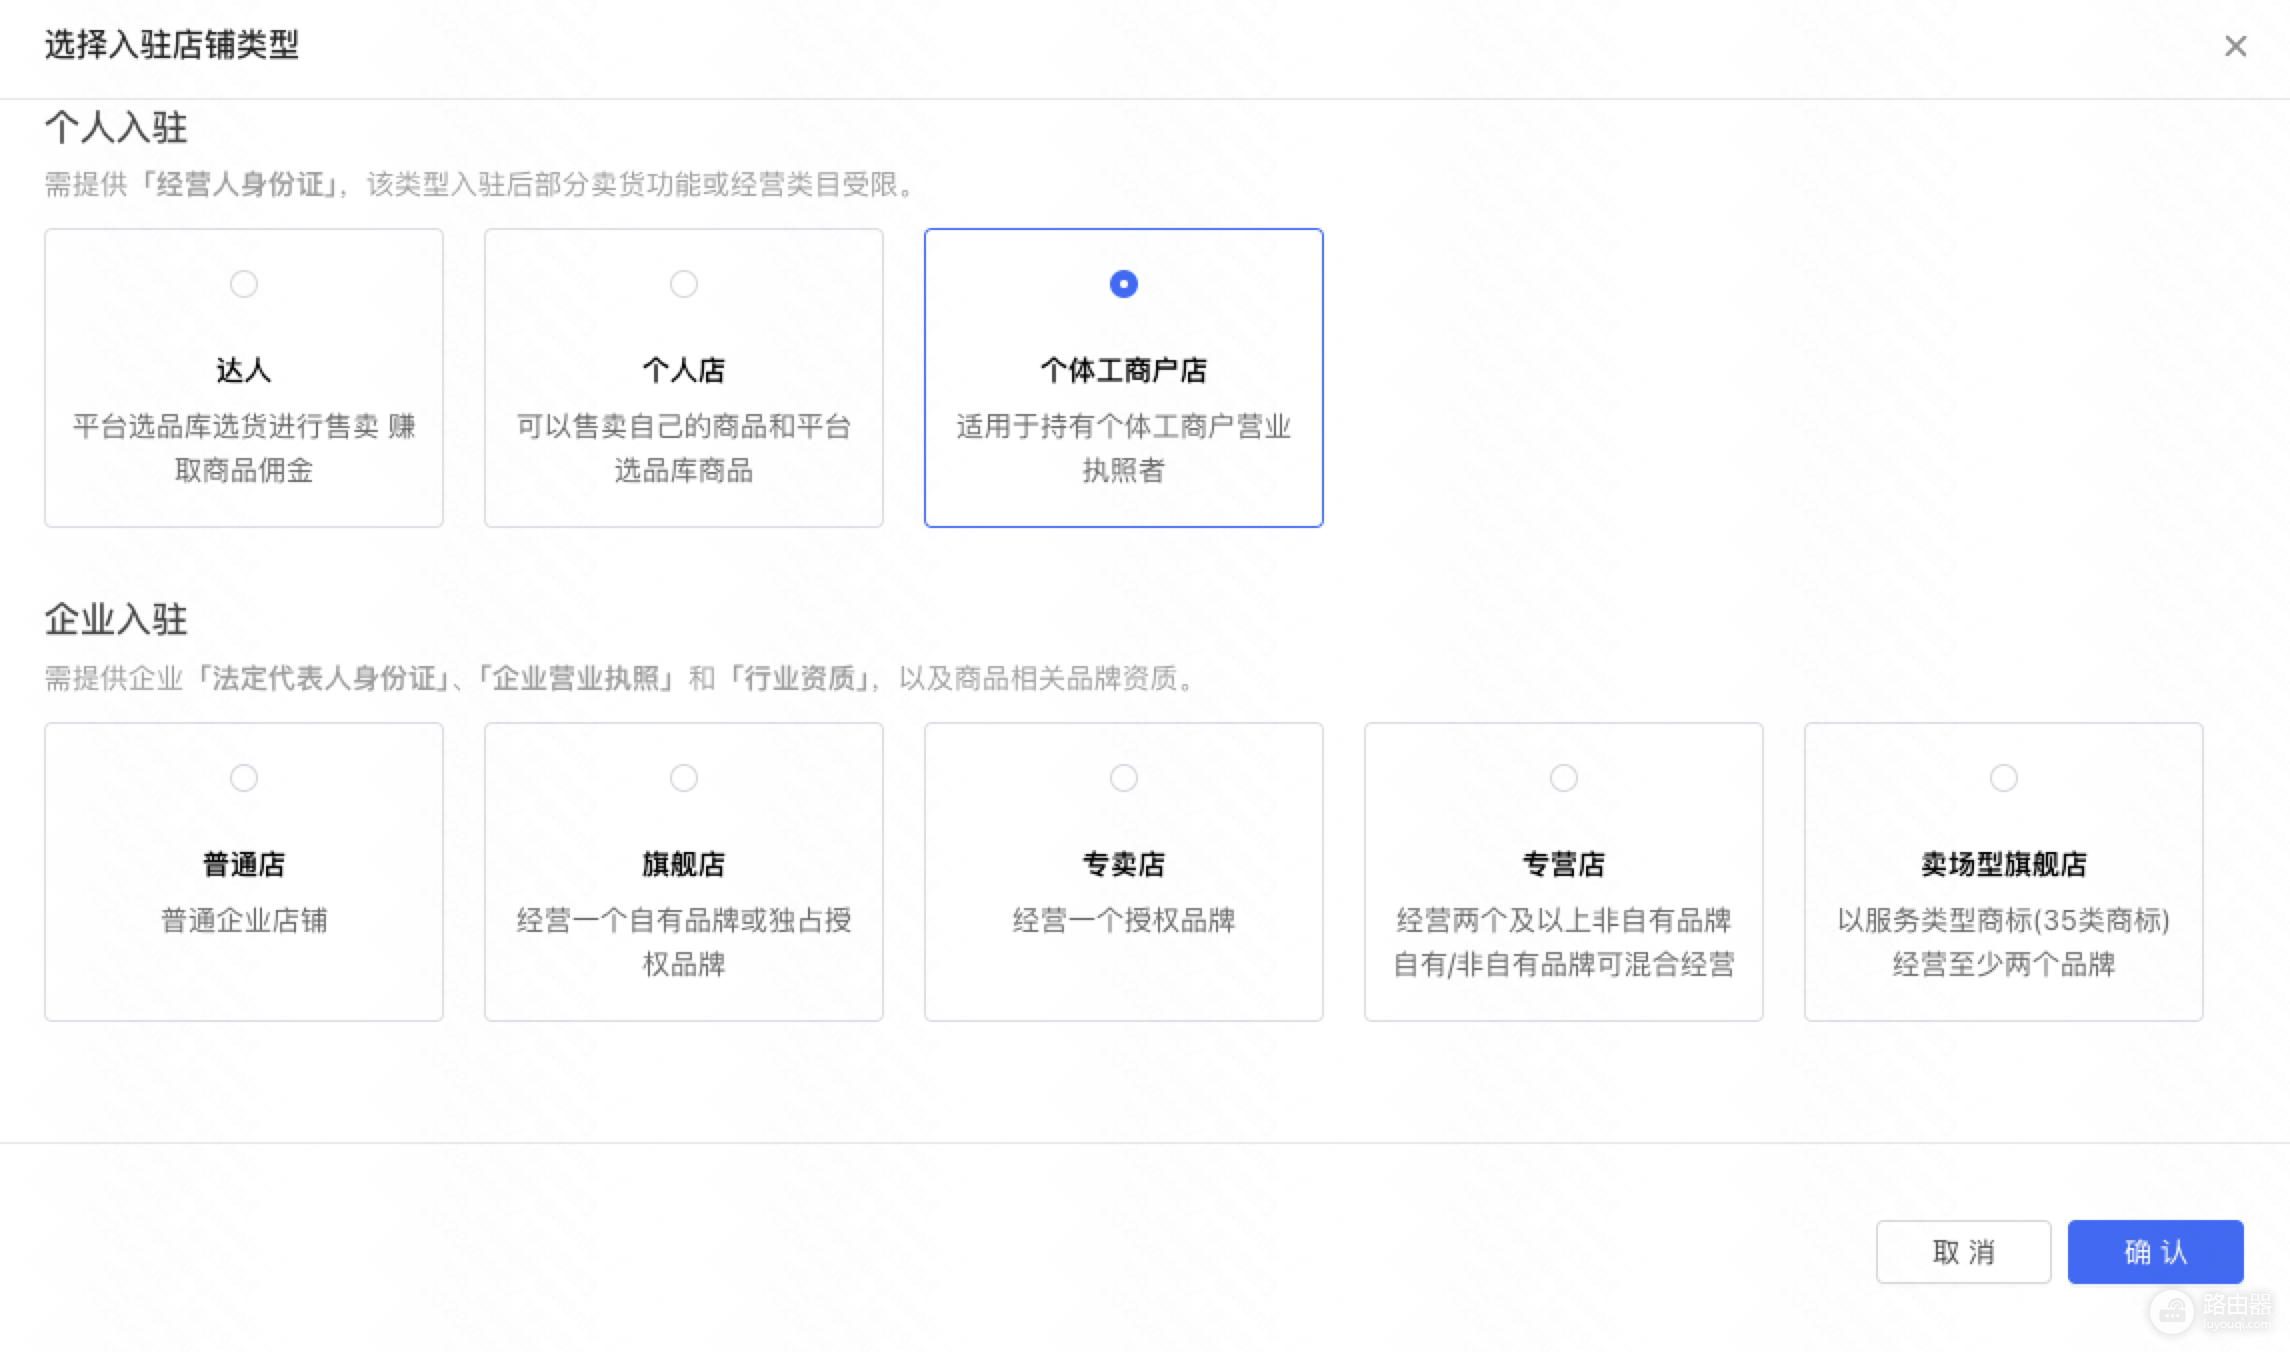
Task: Click description 以服务类型商标(35类商标)
Action: coord(2004,920)
